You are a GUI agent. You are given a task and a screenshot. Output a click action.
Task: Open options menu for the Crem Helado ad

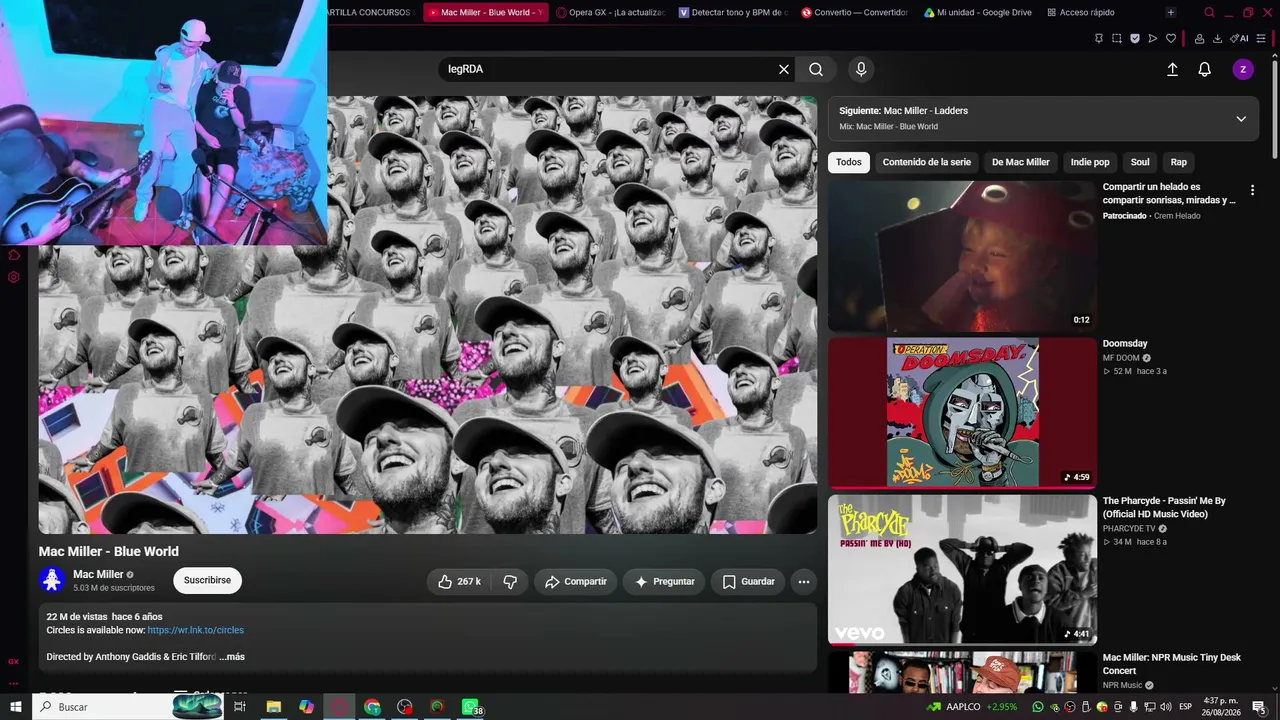click(x=1252, y=190)
